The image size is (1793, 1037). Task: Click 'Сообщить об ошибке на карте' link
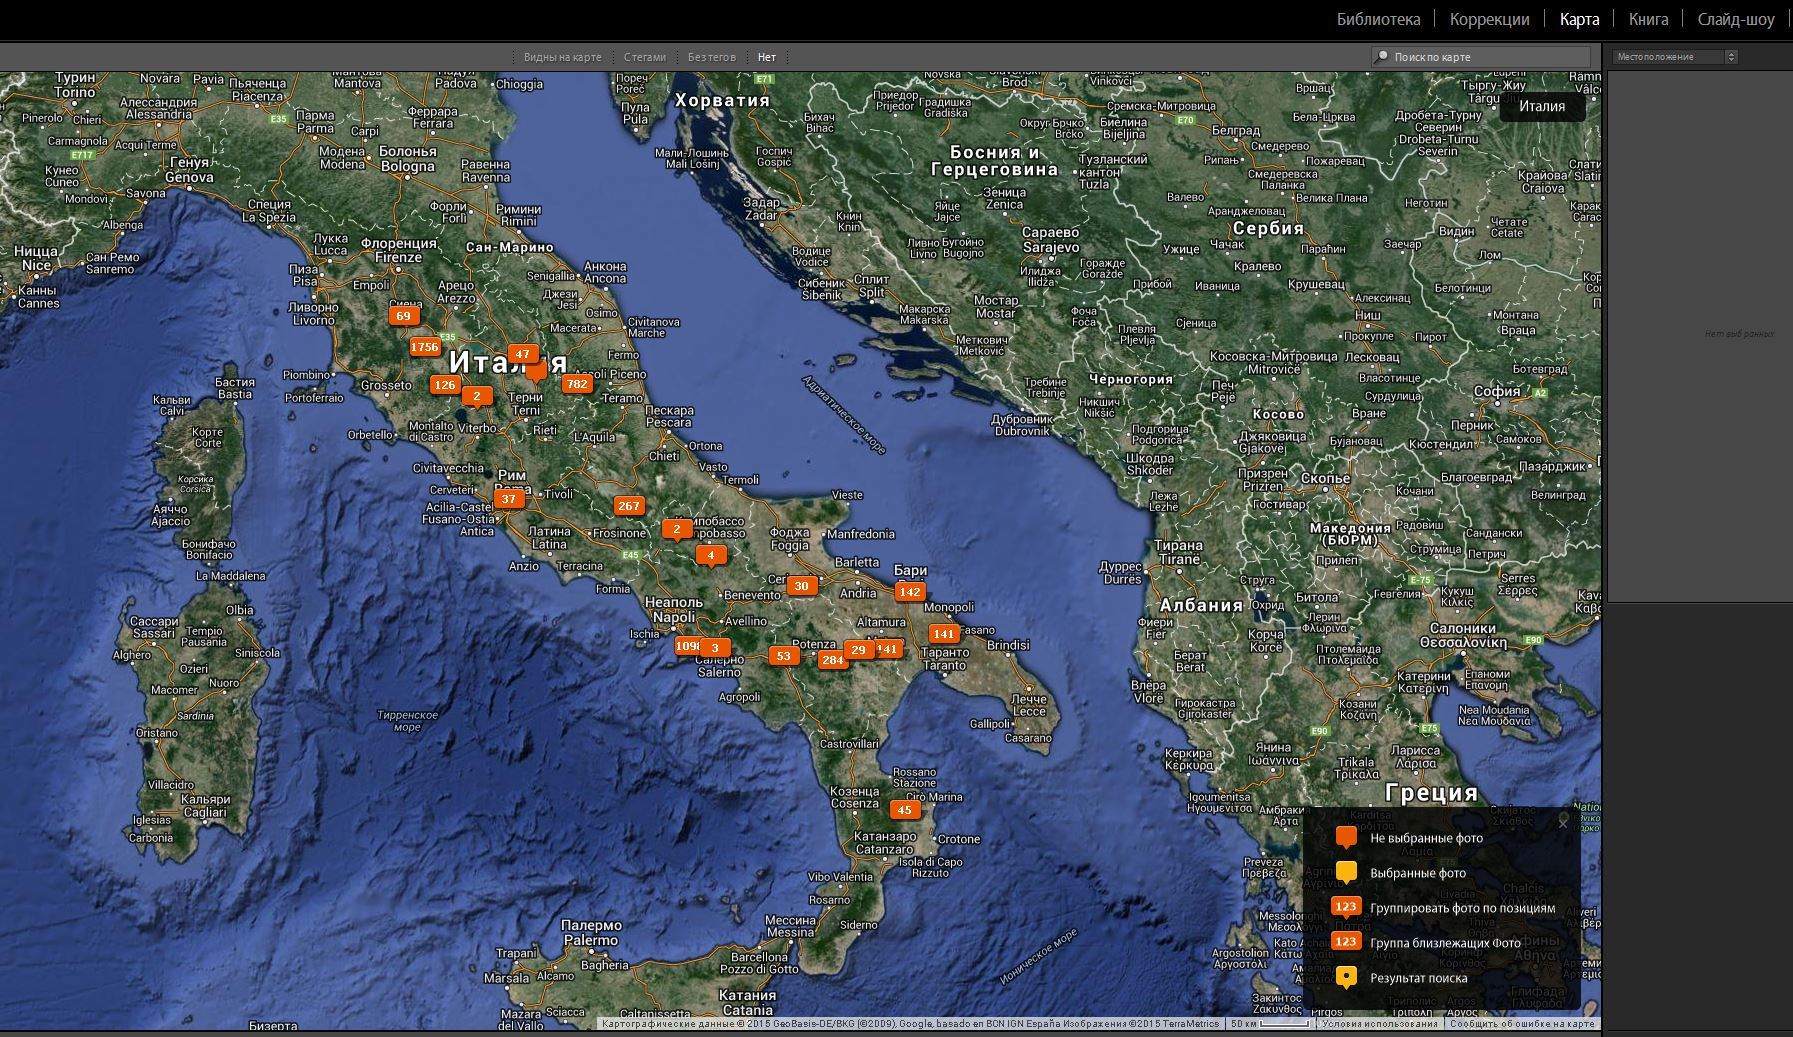[x=1522, y=1024]
